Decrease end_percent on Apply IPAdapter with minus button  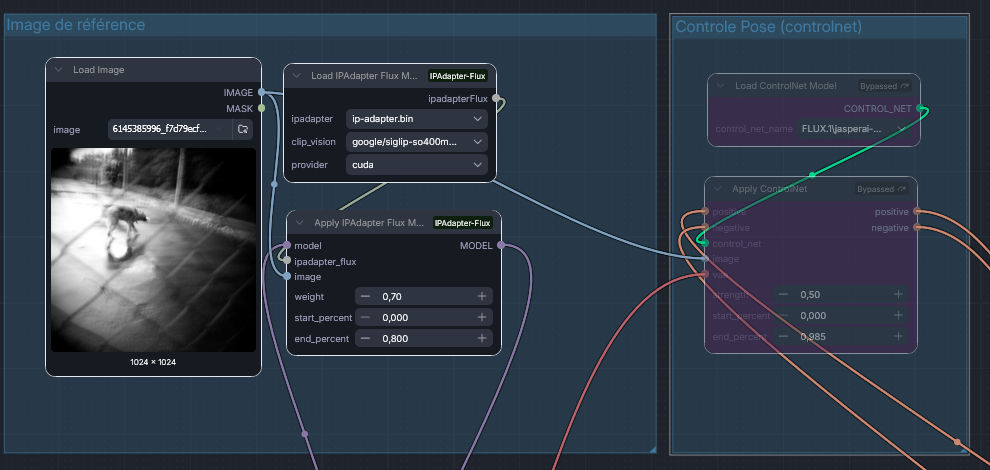point(365,339)
